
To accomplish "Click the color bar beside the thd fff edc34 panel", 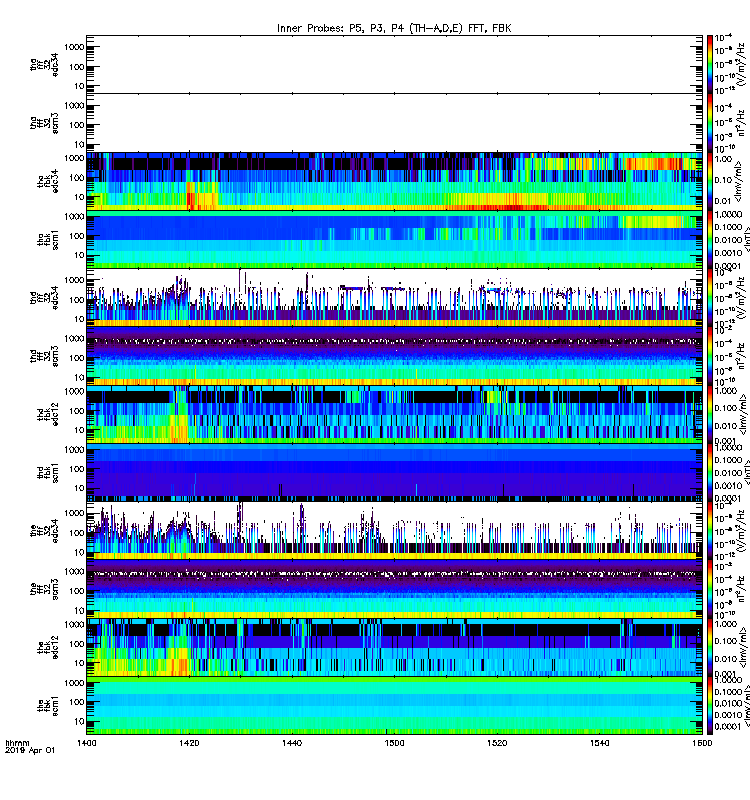I will click(710, 298).
